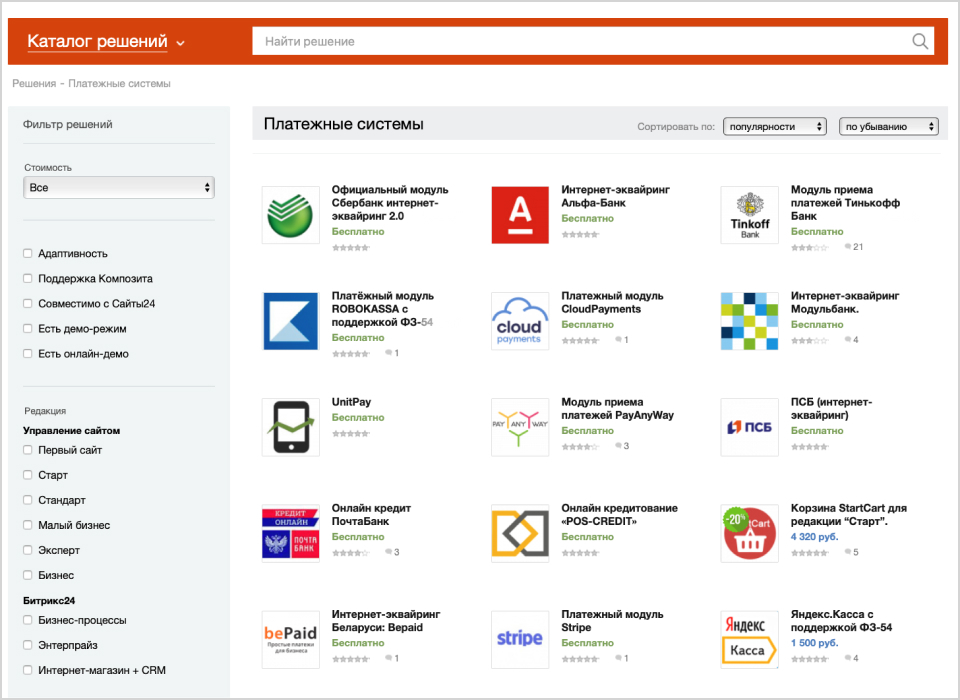The height and width of the screenshot is (700, 960).
Task: Select the Старт edition checkbox
Action: [28, 475]
